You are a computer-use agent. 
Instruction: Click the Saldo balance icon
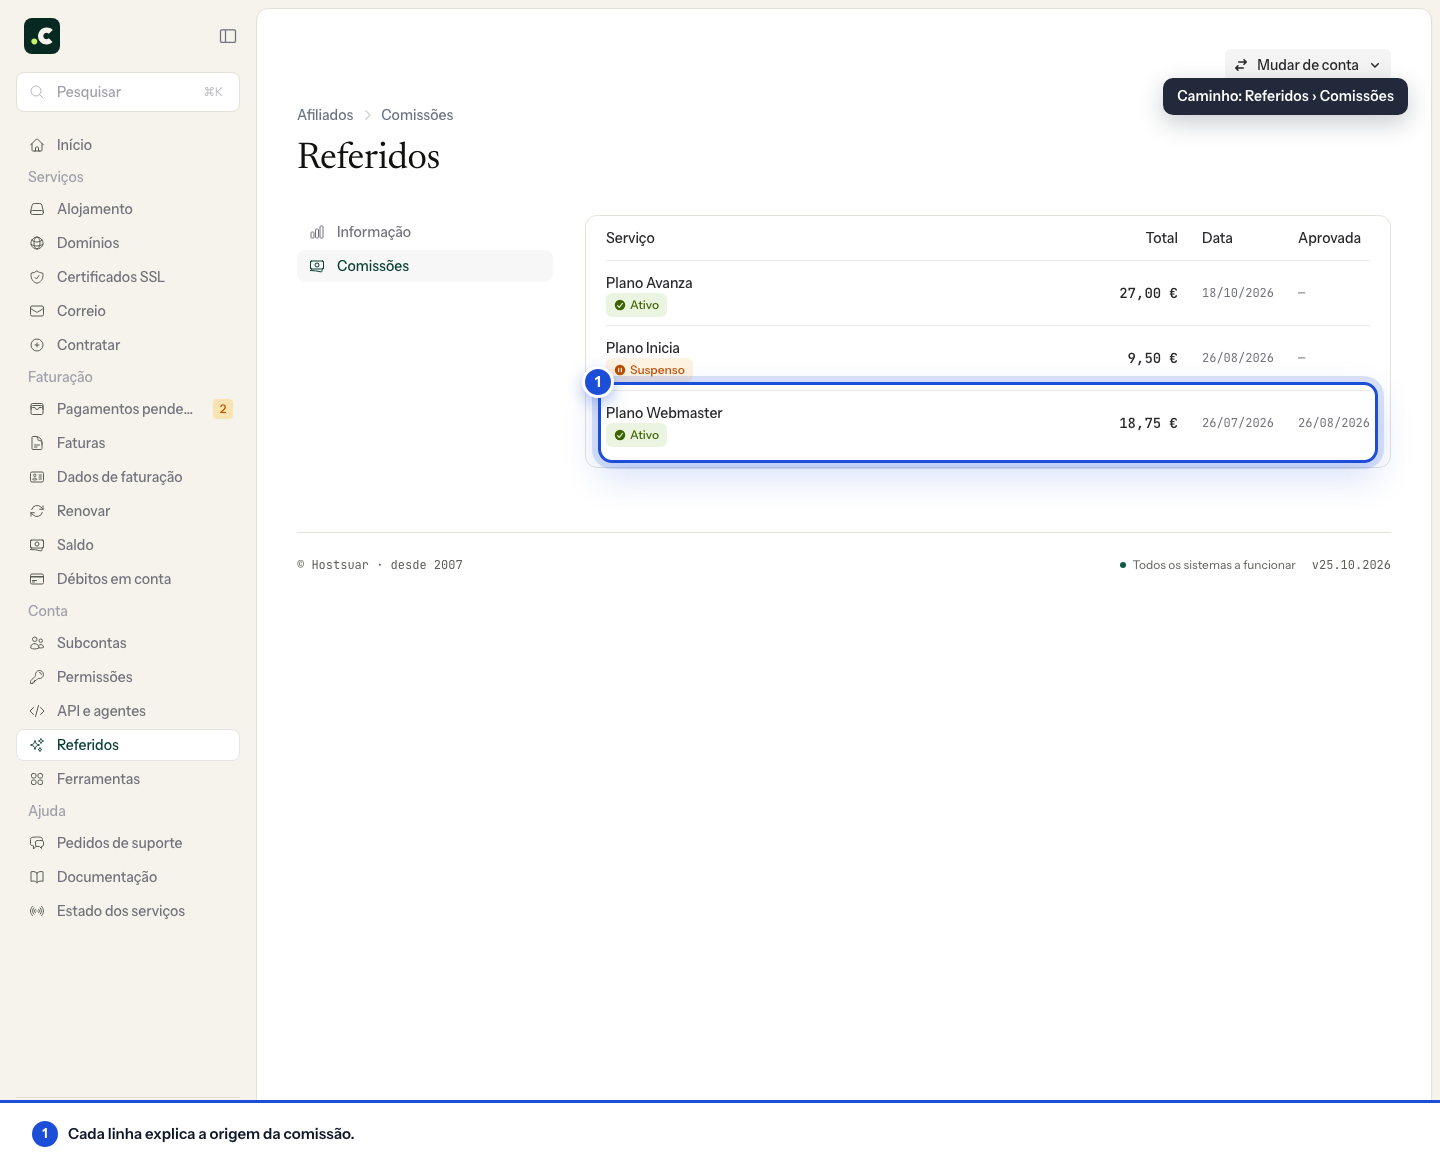click(37, 545)
